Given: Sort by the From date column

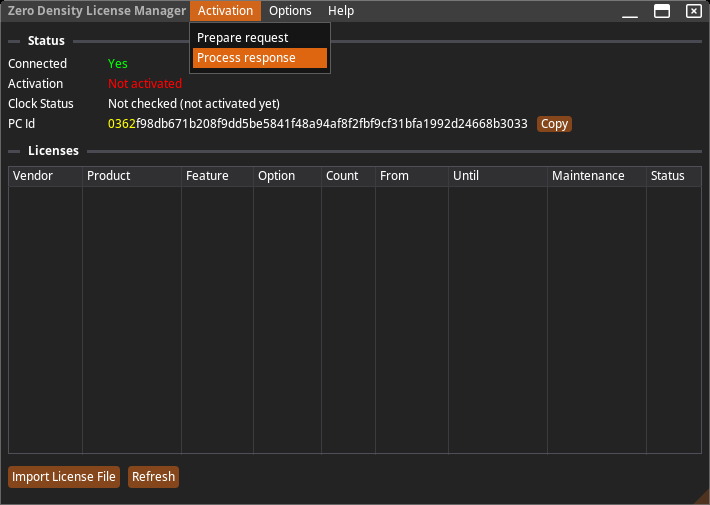Looking at the screenshot, I should 411,176.
